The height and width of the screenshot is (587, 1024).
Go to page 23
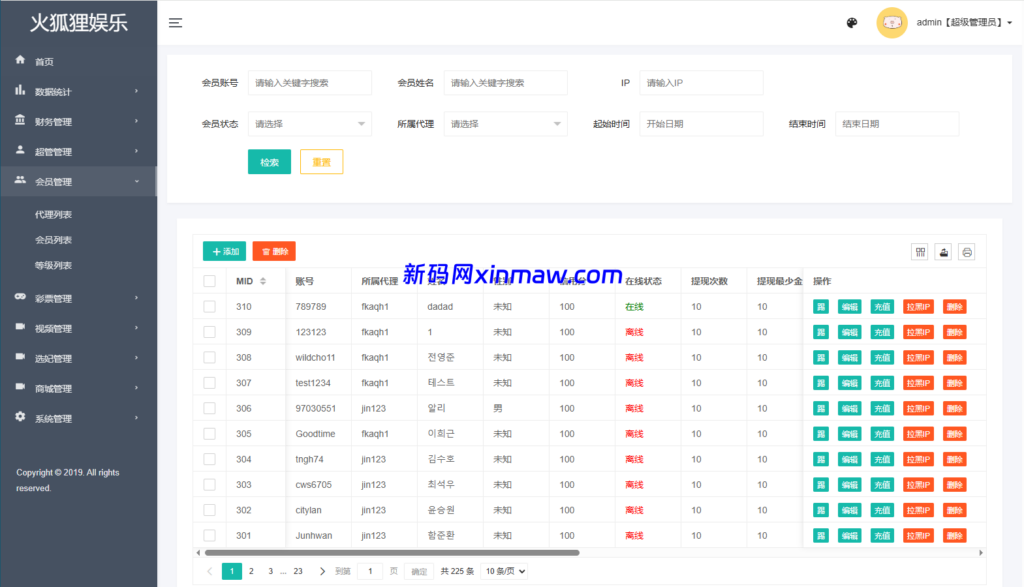[x=298, y=571]
